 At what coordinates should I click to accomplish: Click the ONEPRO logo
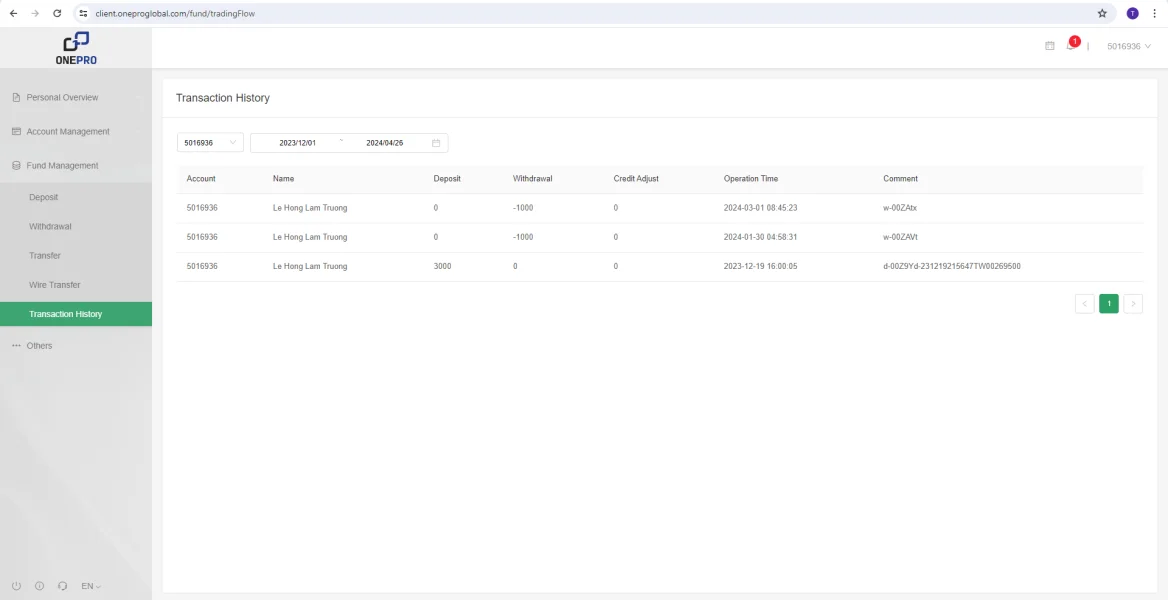[76, 48]
